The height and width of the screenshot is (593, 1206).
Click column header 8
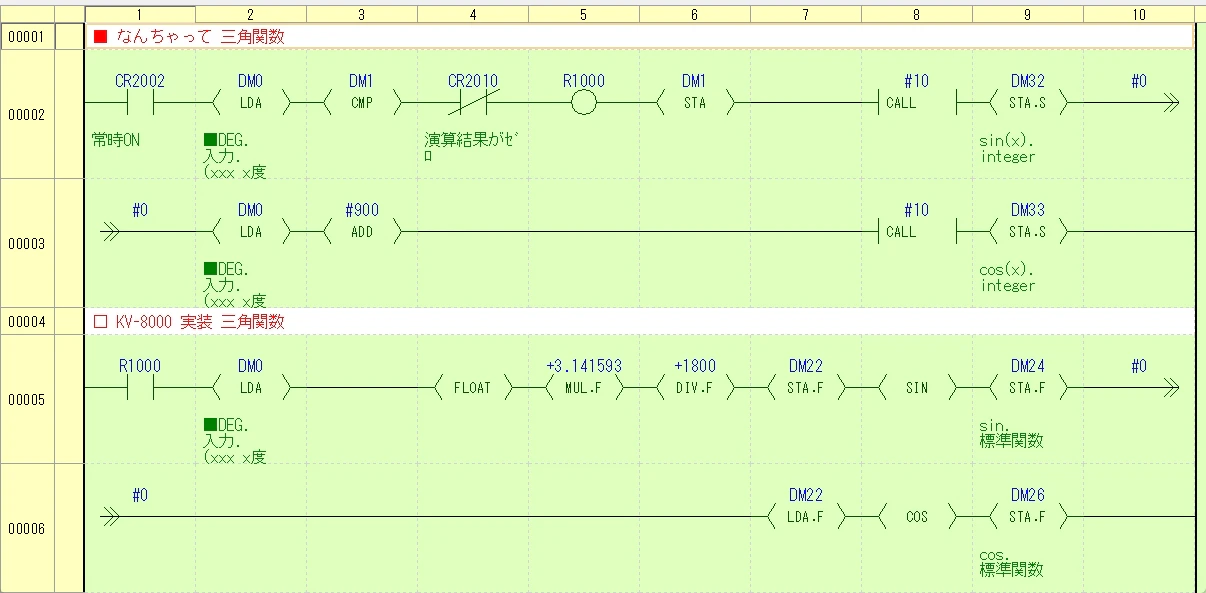pyautogui.click(x=917, y=14)
